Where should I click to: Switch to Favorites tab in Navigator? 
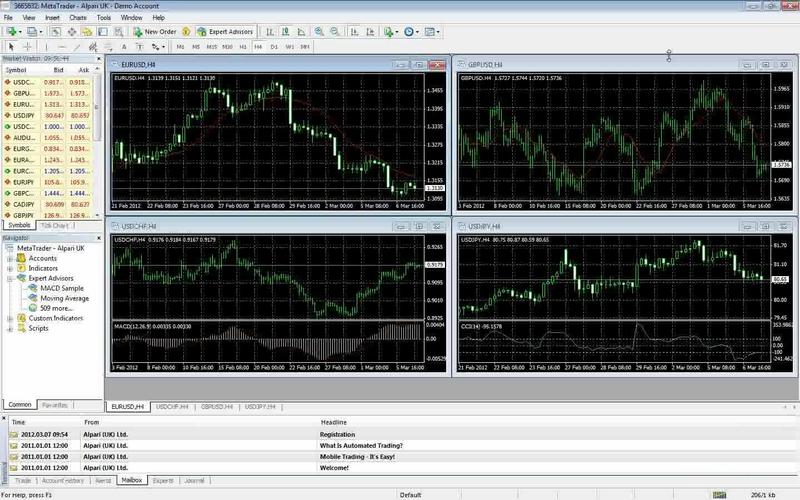[55, 405]
